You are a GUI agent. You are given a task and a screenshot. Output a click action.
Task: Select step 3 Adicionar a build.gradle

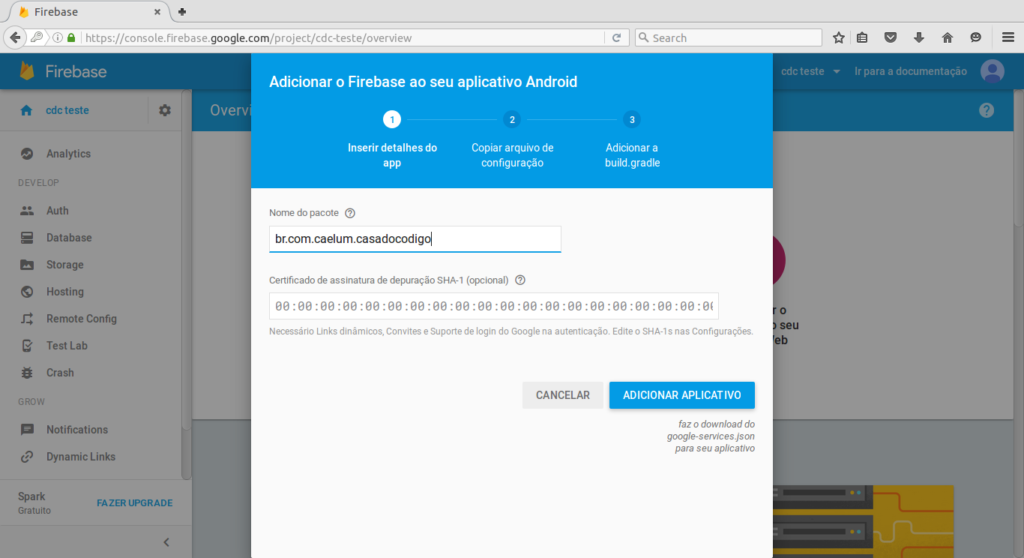[632, 141]
